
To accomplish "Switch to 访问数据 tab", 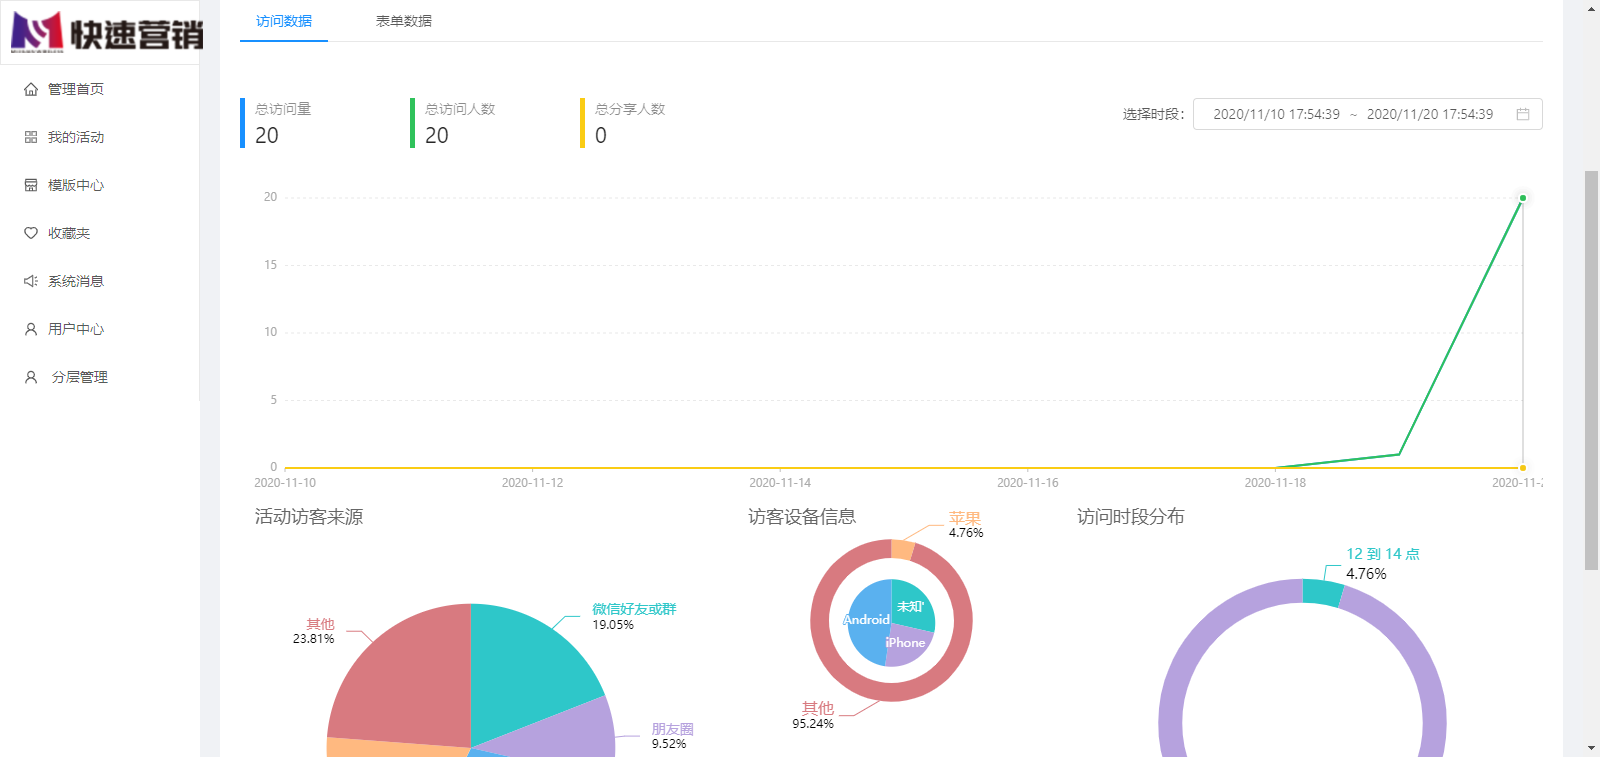I will (284, 21).
